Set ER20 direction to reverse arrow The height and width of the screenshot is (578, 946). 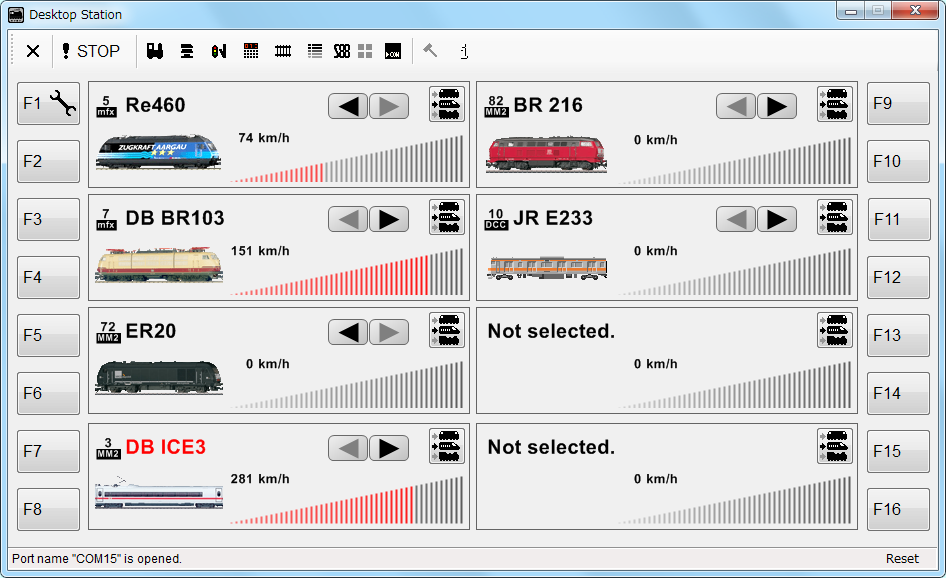pos(348,332)
